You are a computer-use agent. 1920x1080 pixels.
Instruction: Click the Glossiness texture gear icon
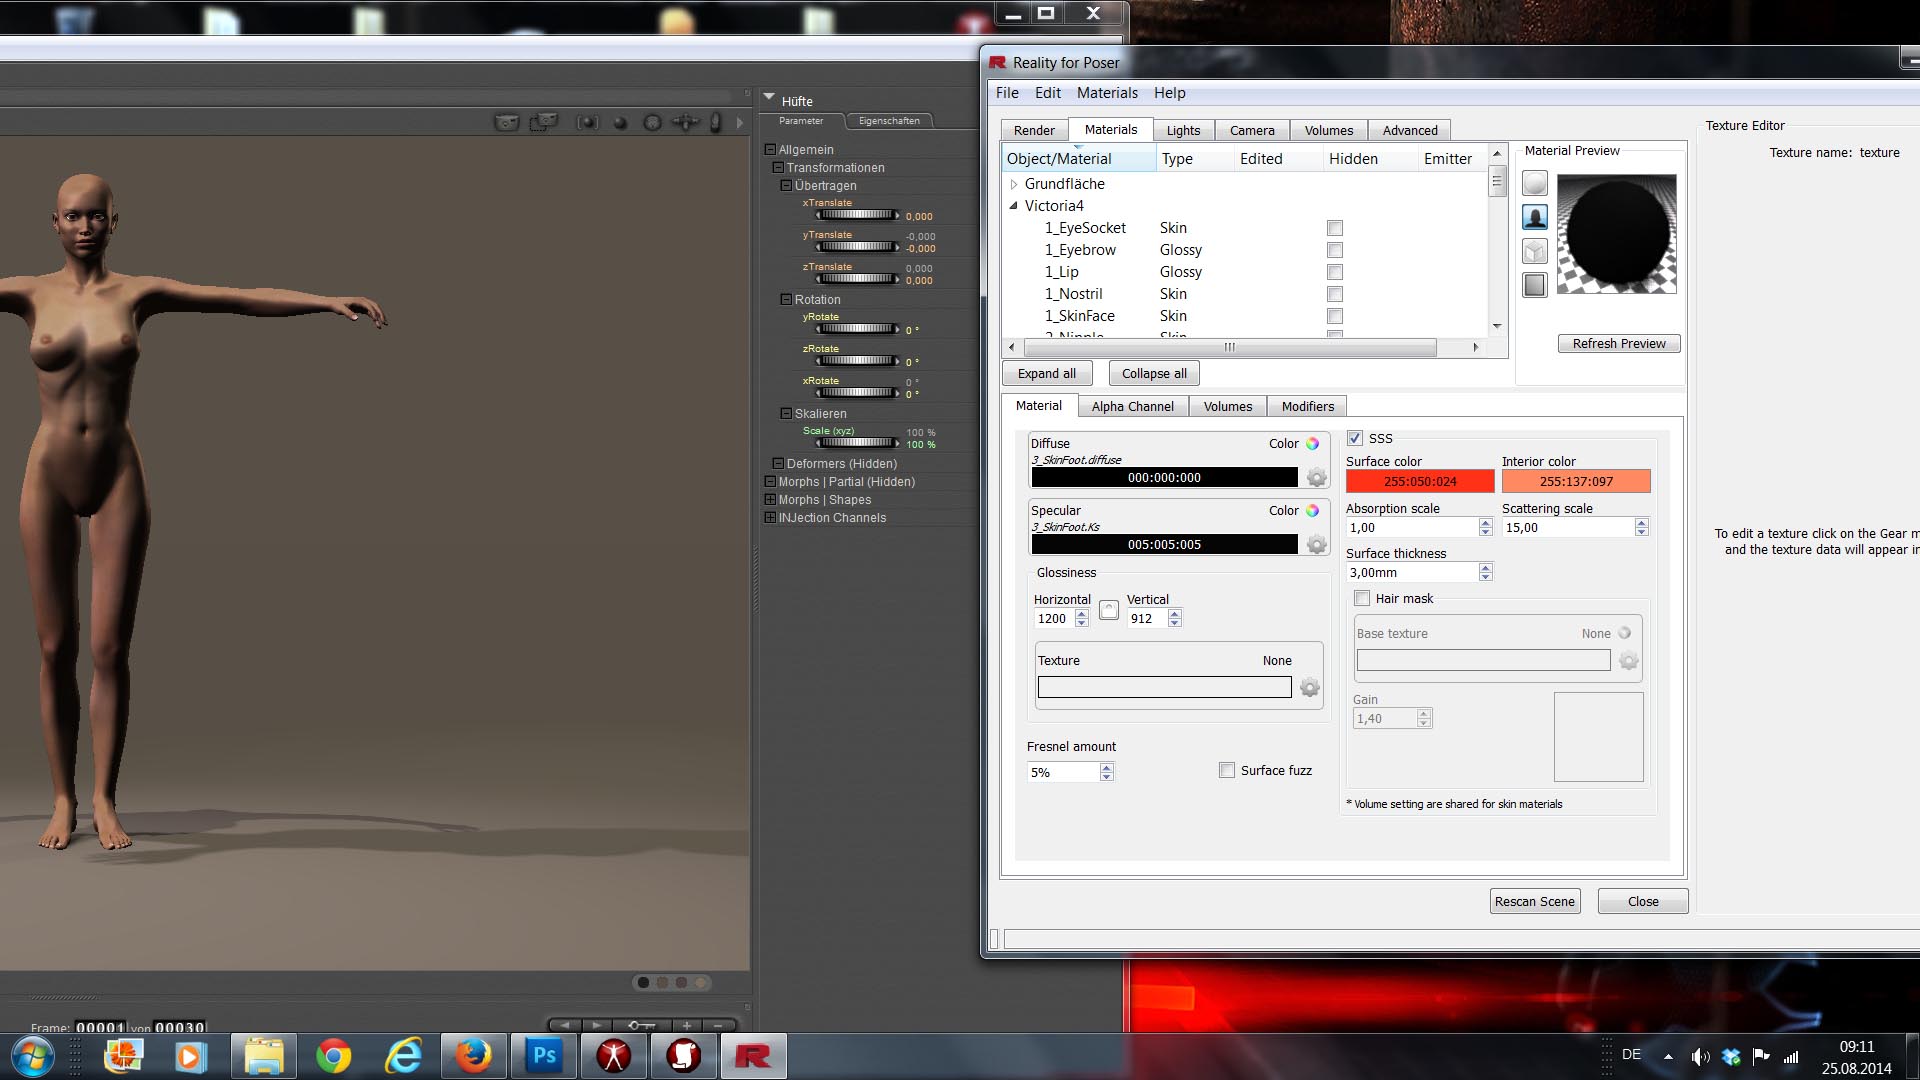coord(1310,688)
